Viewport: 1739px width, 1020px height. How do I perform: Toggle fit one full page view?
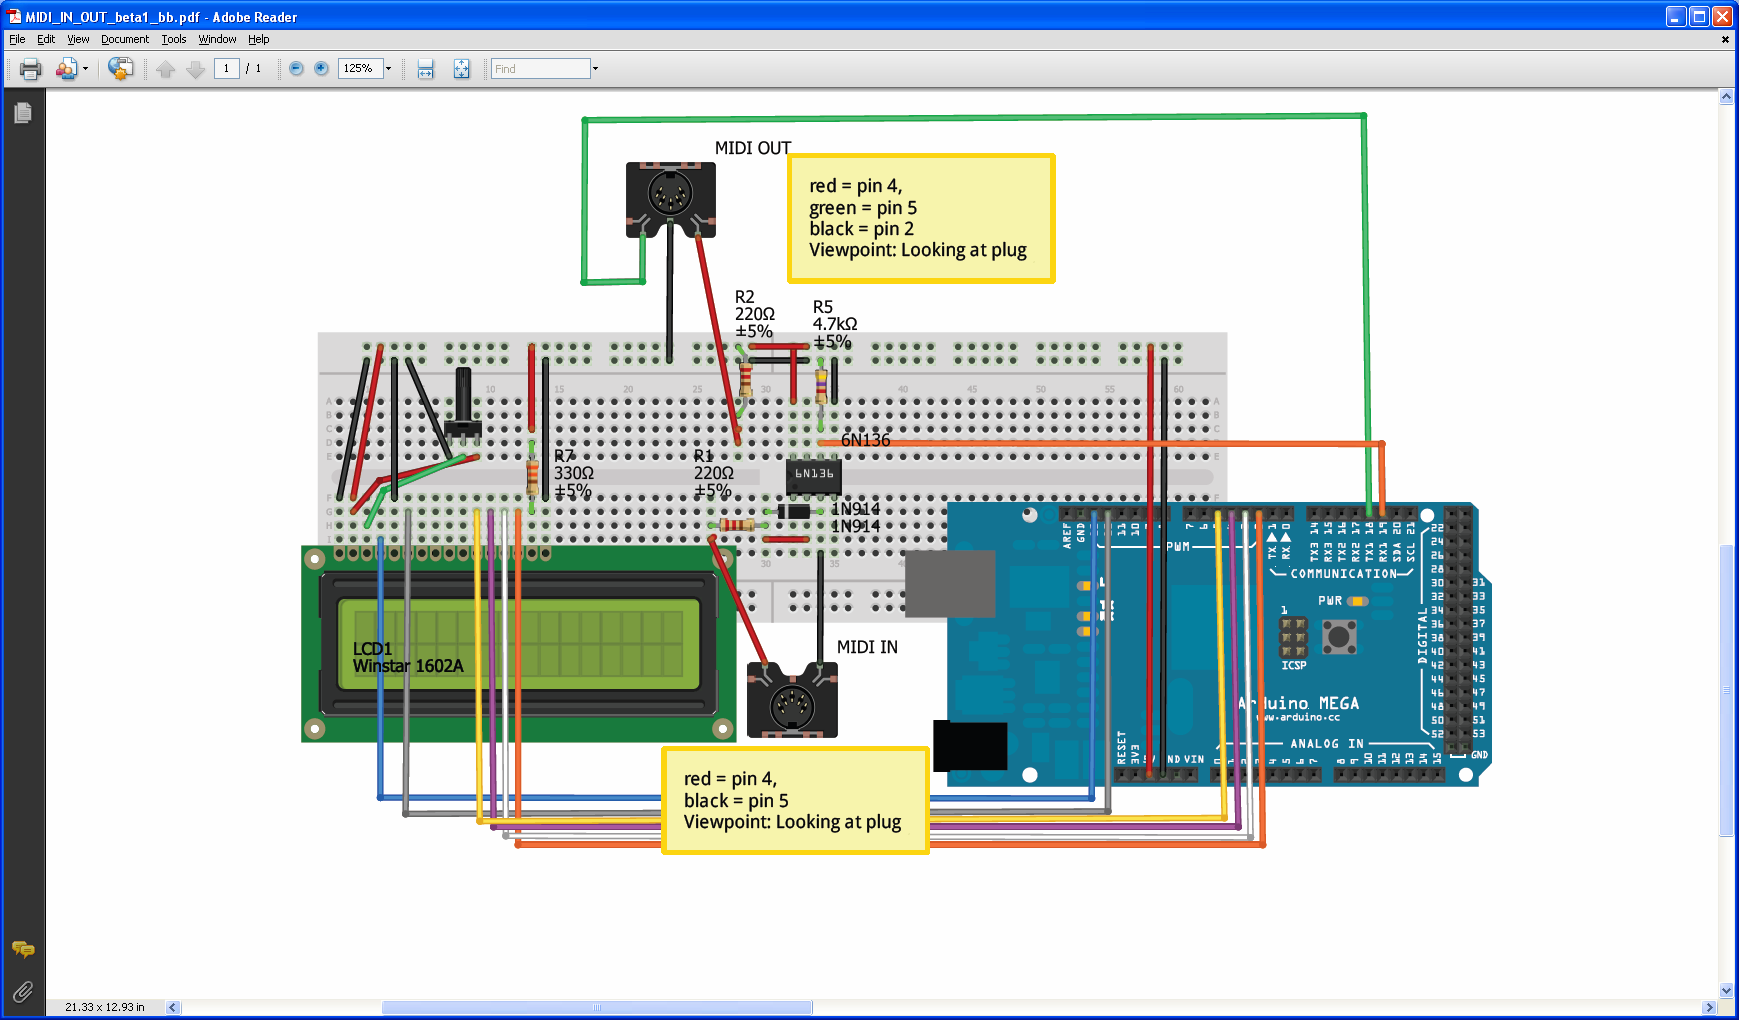click(461, 69)
